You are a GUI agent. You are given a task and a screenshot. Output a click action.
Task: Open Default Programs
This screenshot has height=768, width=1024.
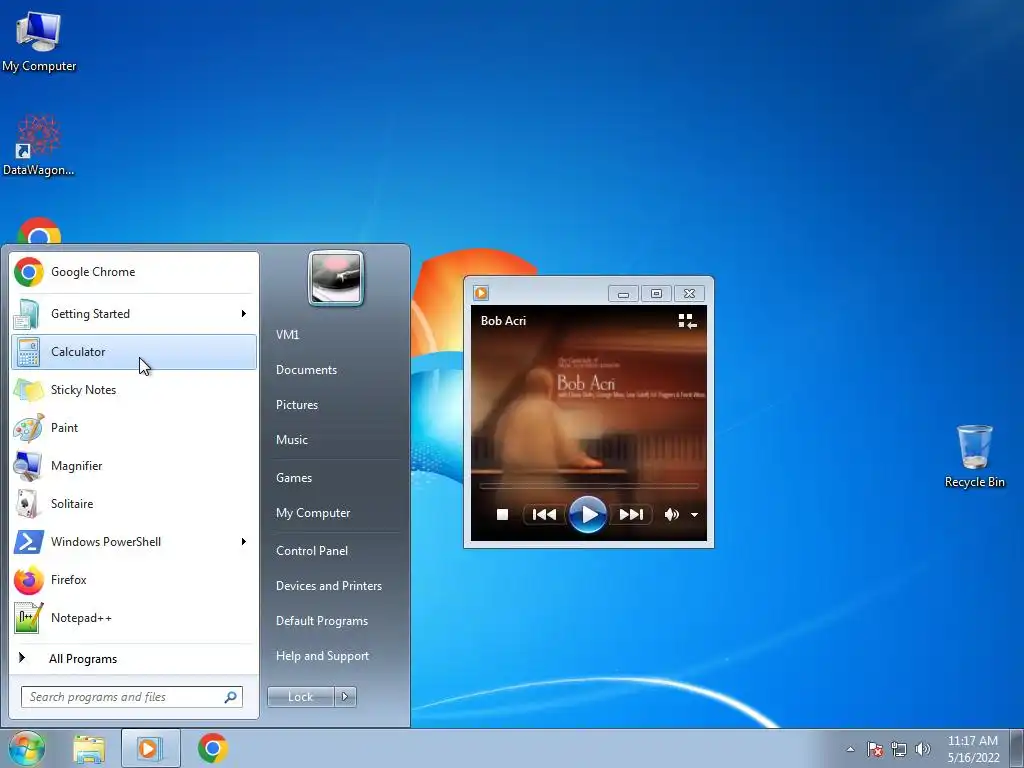pos(322,621)
